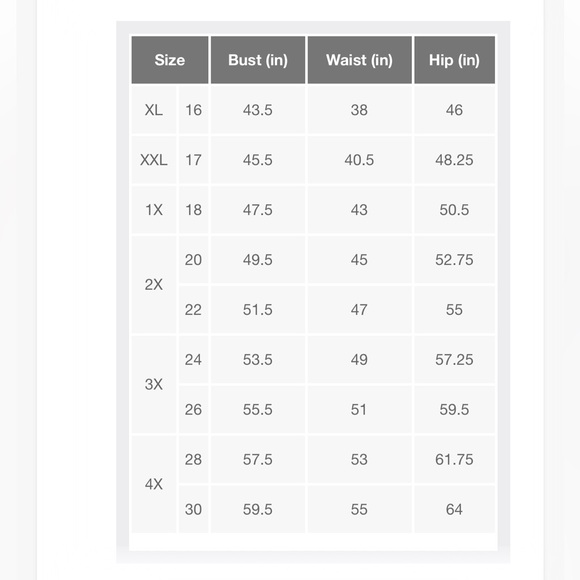Viewport: 580px width, 580px height.
Task: Click the Hip (in) column header
Action: point(455,60)
